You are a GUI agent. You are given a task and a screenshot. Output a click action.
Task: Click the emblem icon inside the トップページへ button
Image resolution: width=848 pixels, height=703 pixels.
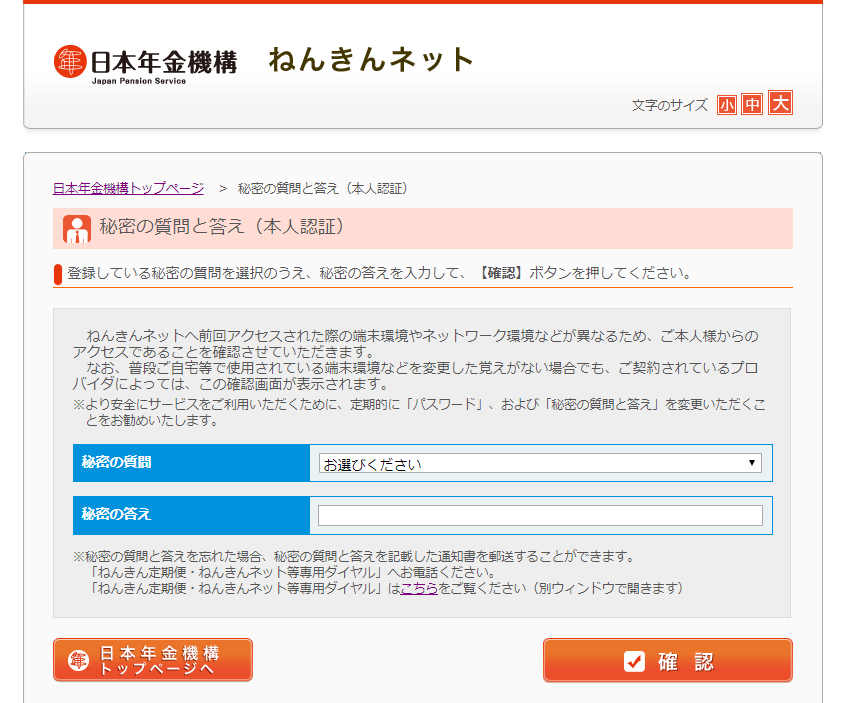point(79,660)
